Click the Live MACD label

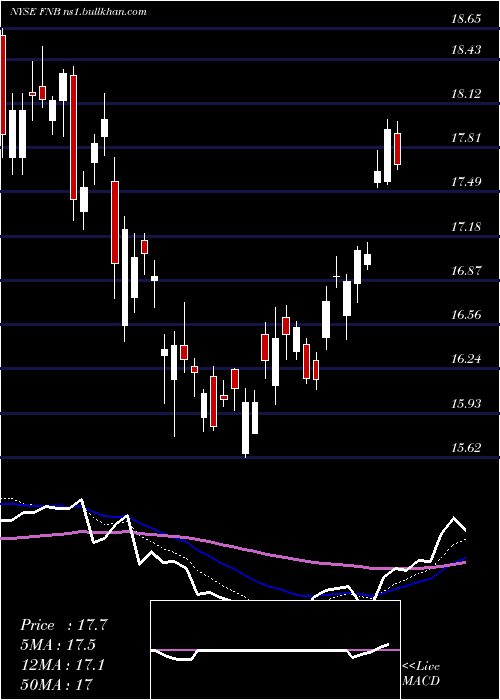point(421,673)
